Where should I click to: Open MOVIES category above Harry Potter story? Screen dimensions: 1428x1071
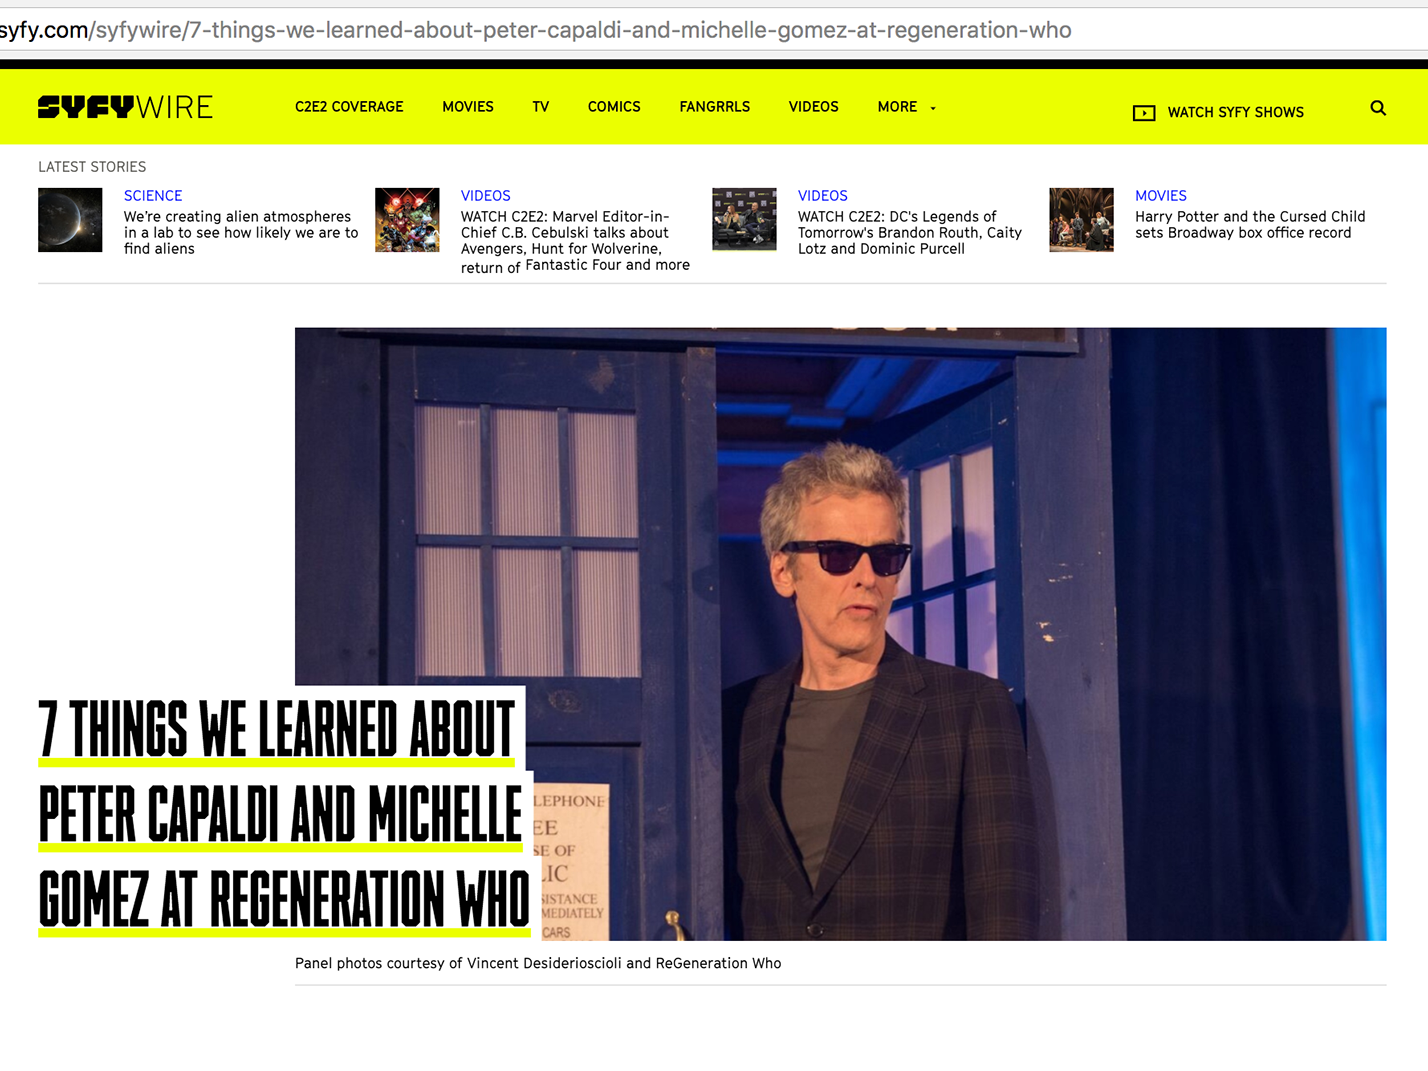coord(1161,196)
